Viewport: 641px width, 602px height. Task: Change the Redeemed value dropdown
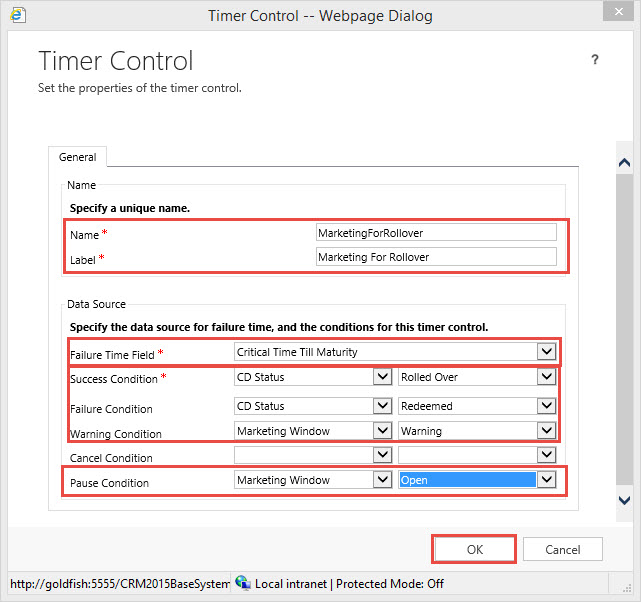pos(545,406)
